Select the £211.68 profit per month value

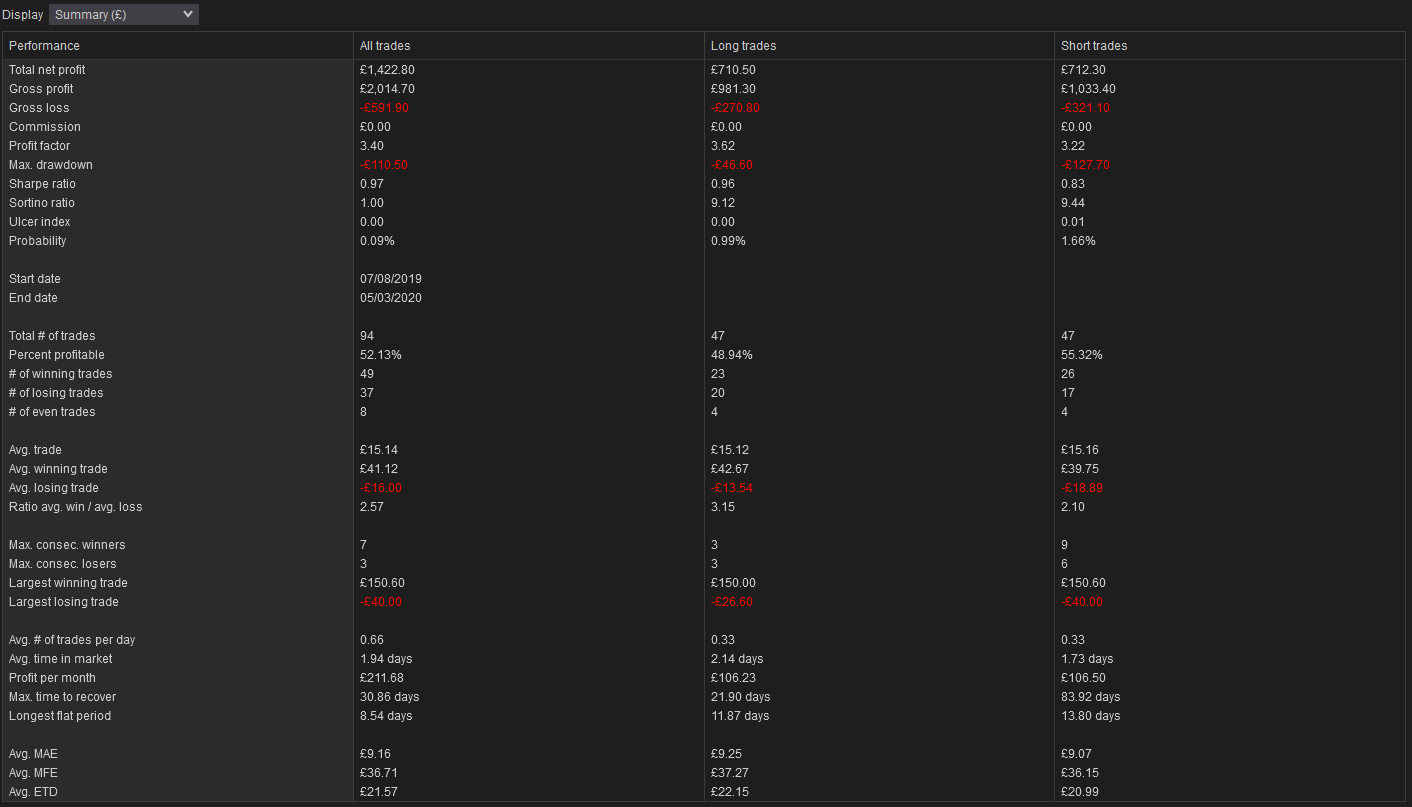click(x=381, y=678)
